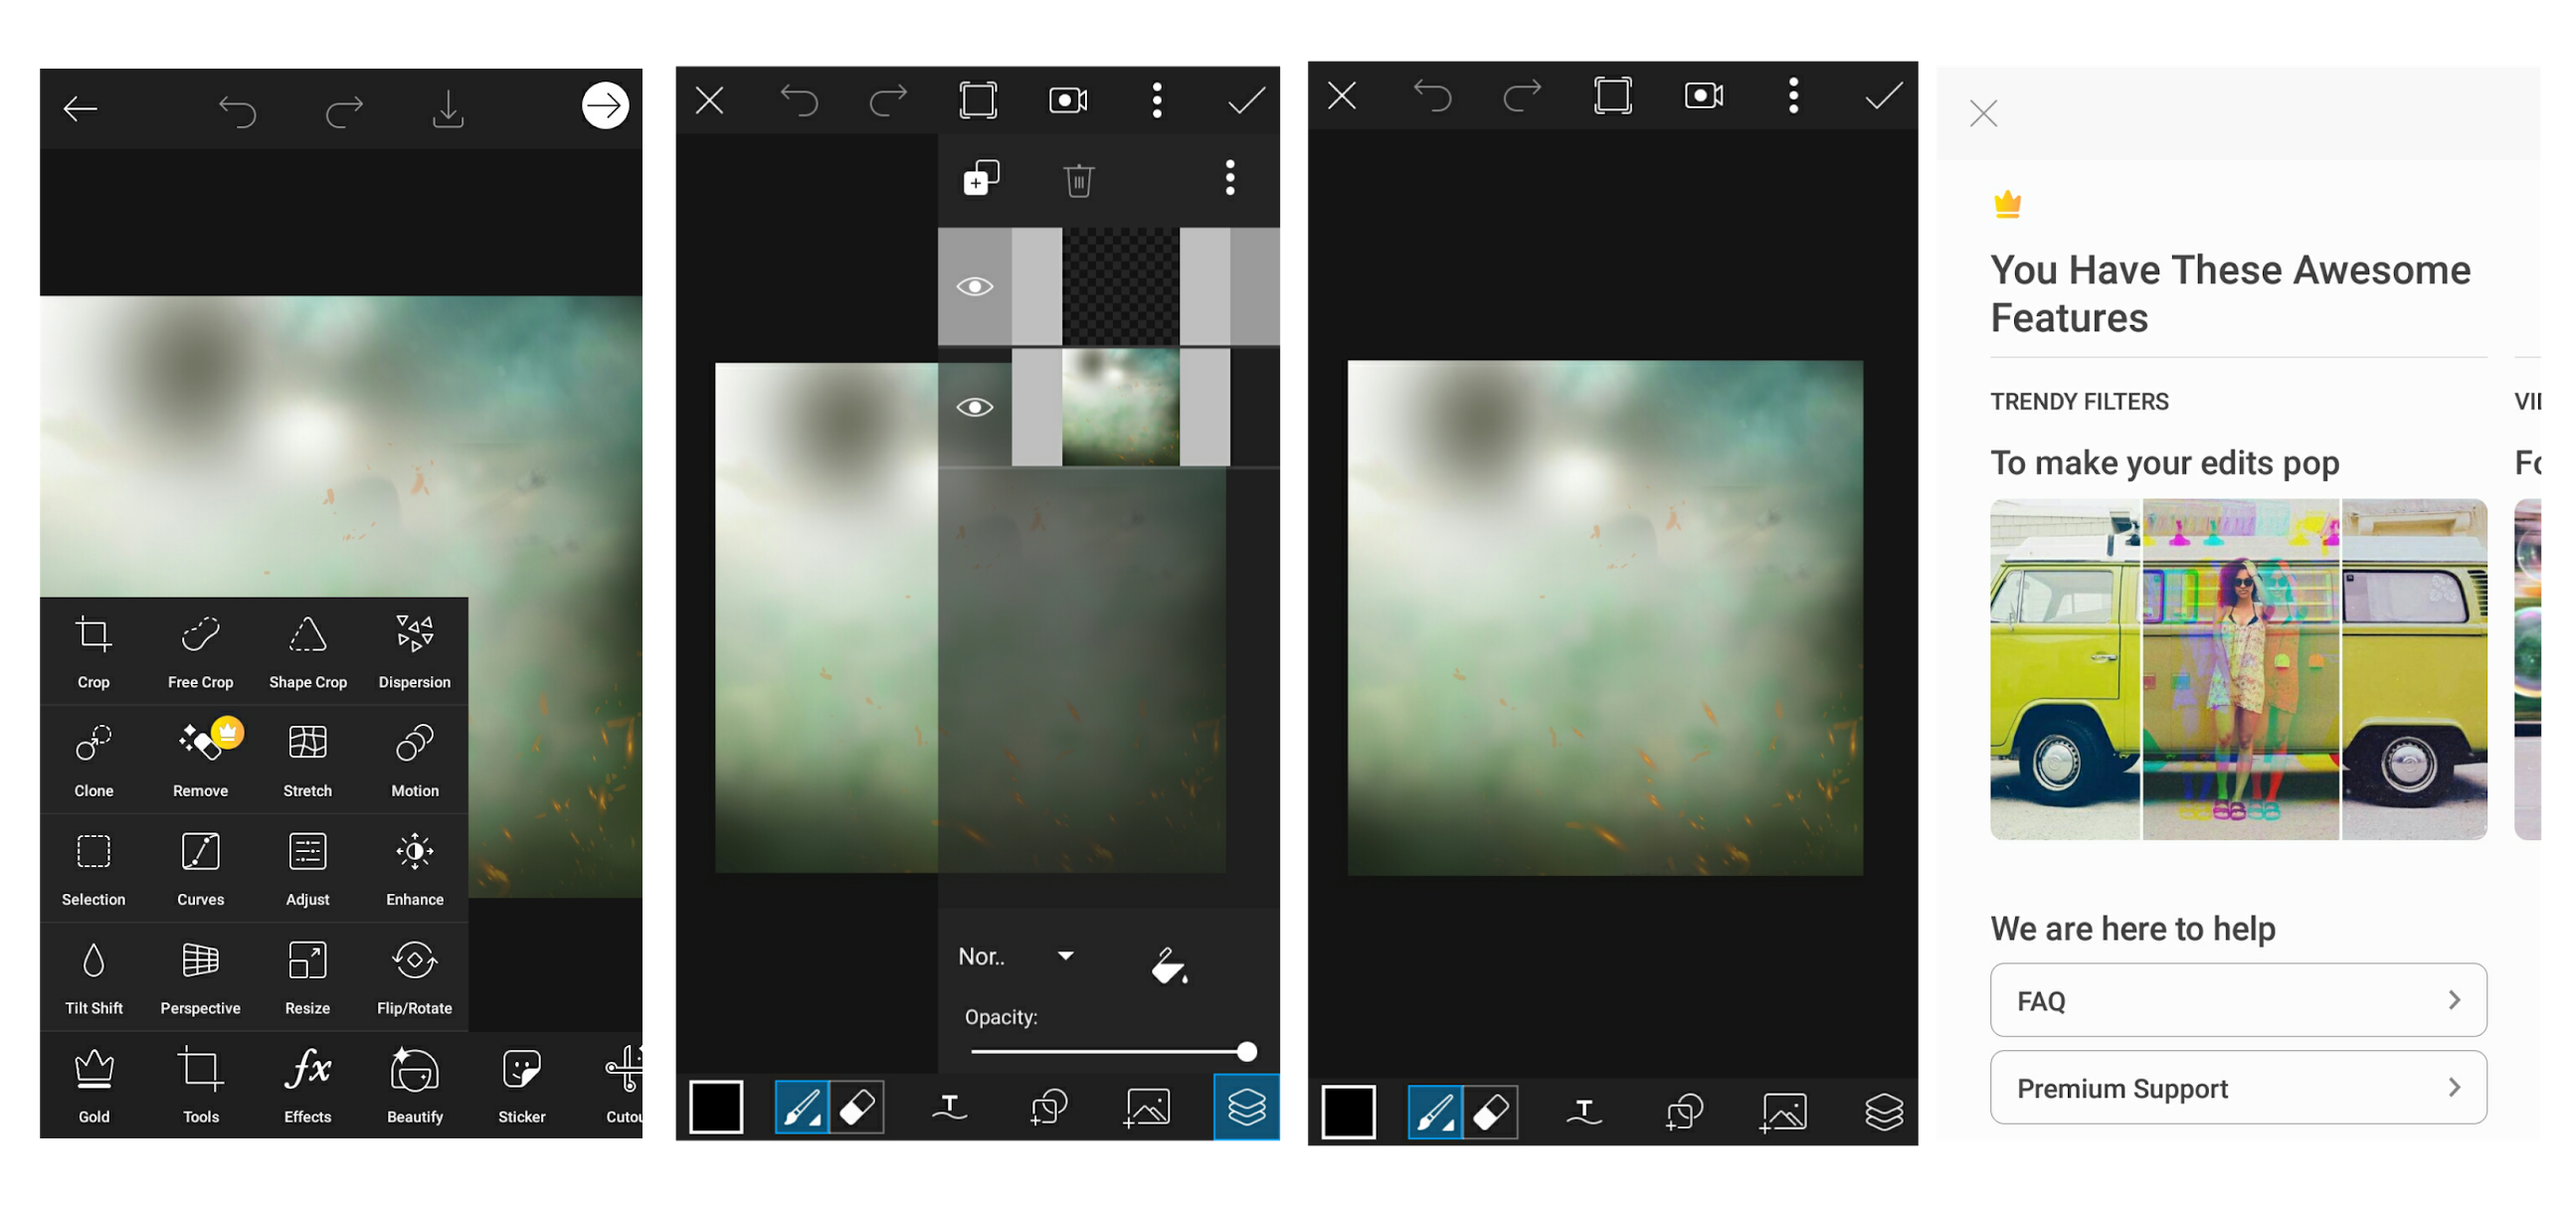The width and height of the screenshot is (2576, 1207).
Task: Toggle visibility of the image layer
Action: pyautogui.click(x=976, y=407)
